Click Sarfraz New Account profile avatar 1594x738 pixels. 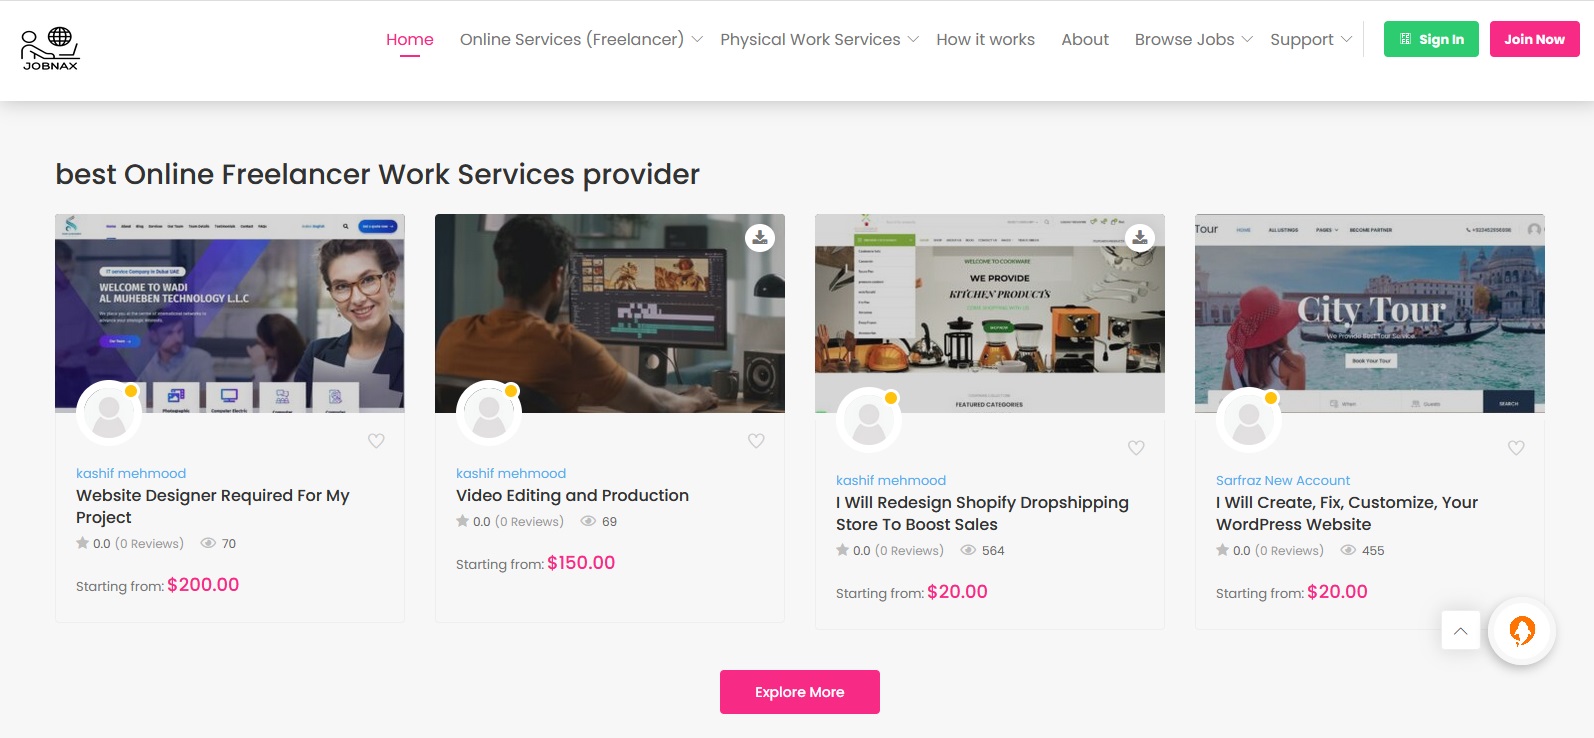(1249, 419)
